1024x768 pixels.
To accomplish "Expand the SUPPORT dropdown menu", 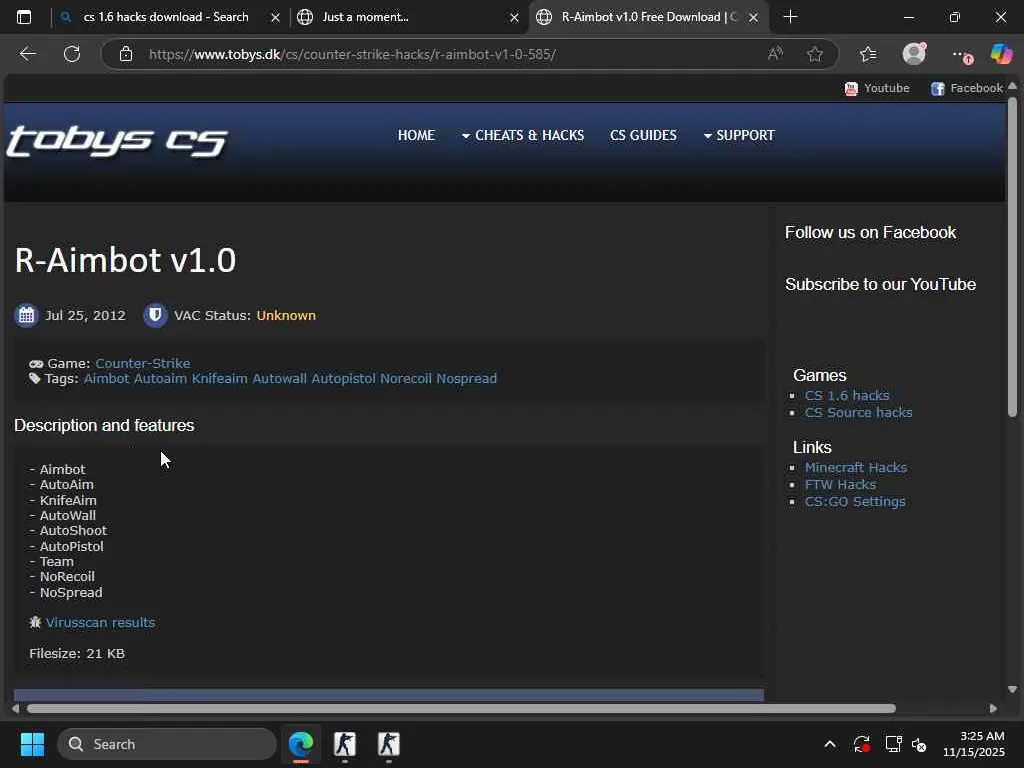I will (739, 135).
